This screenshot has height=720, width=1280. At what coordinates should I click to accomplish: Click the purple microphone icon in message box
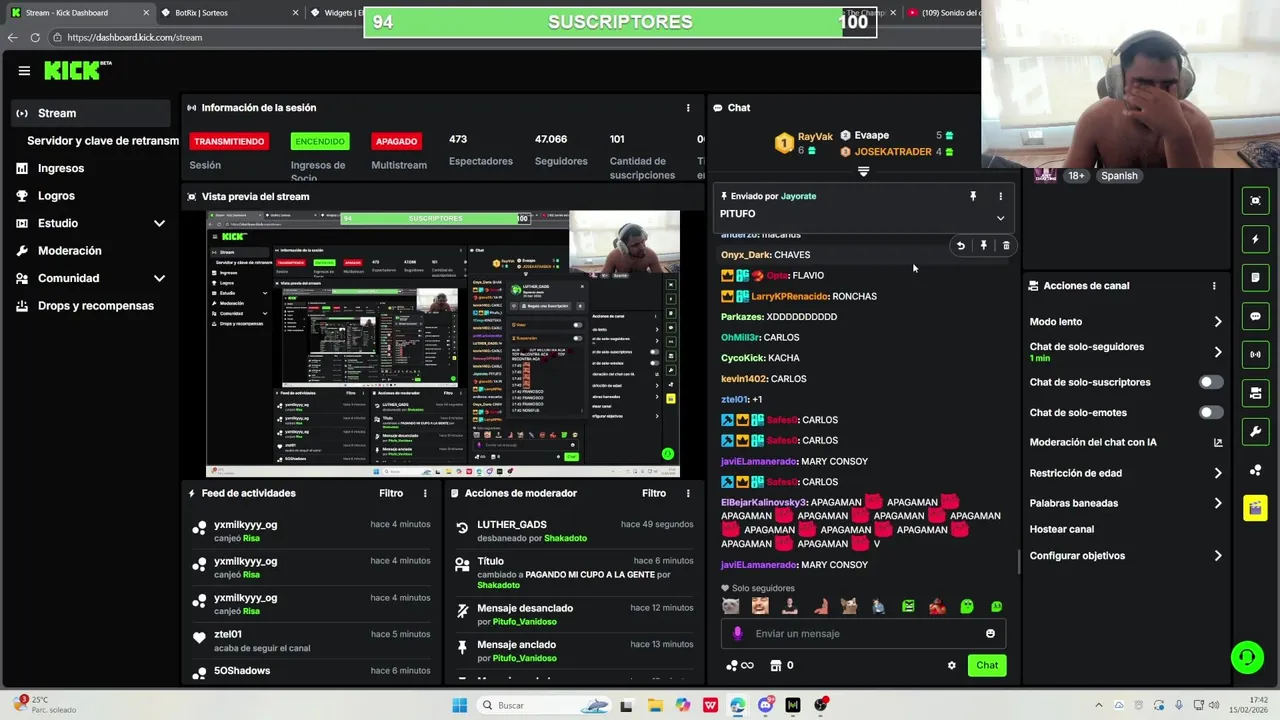[x=738, y=633]
